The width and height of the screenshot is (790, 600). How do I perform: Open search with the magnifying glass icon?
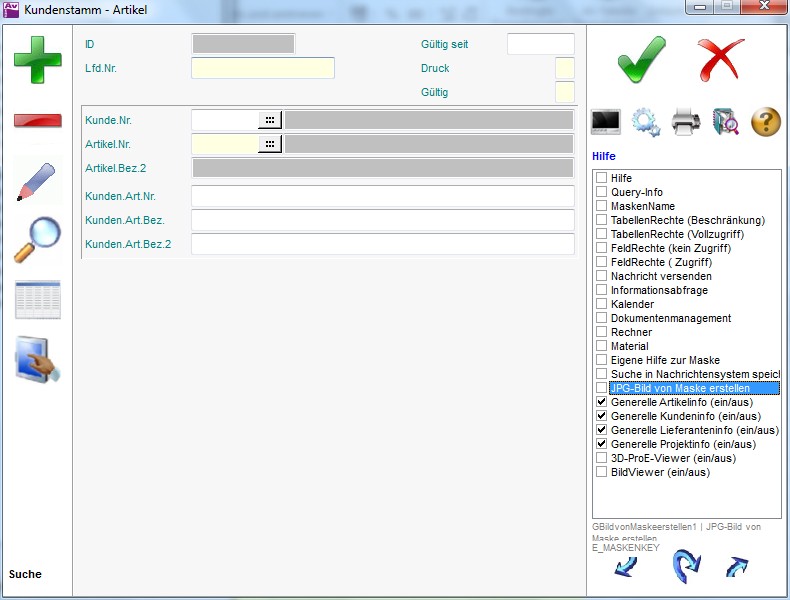(37, 240)
